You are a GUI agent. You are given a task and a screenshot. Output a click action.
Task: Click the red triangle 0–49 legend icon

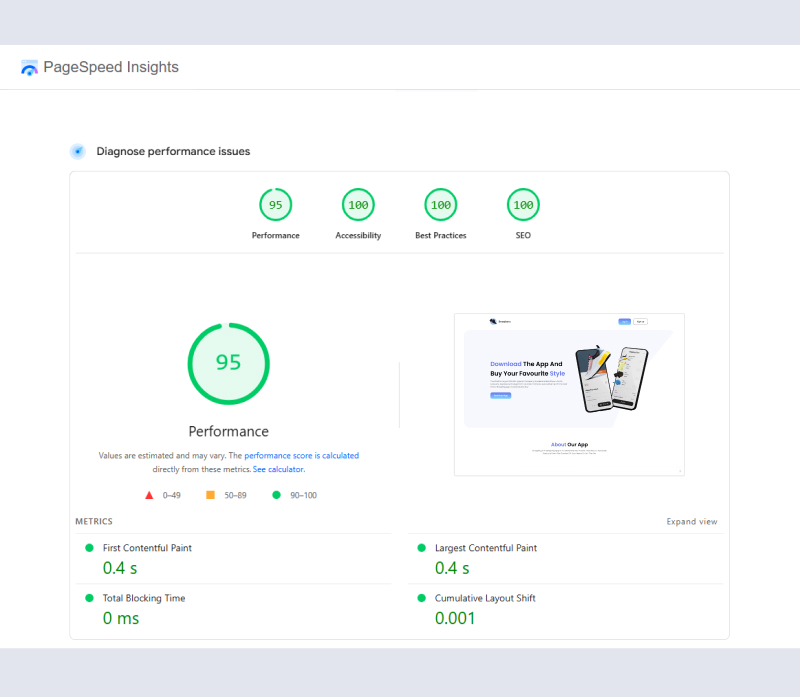click(149, 495)
